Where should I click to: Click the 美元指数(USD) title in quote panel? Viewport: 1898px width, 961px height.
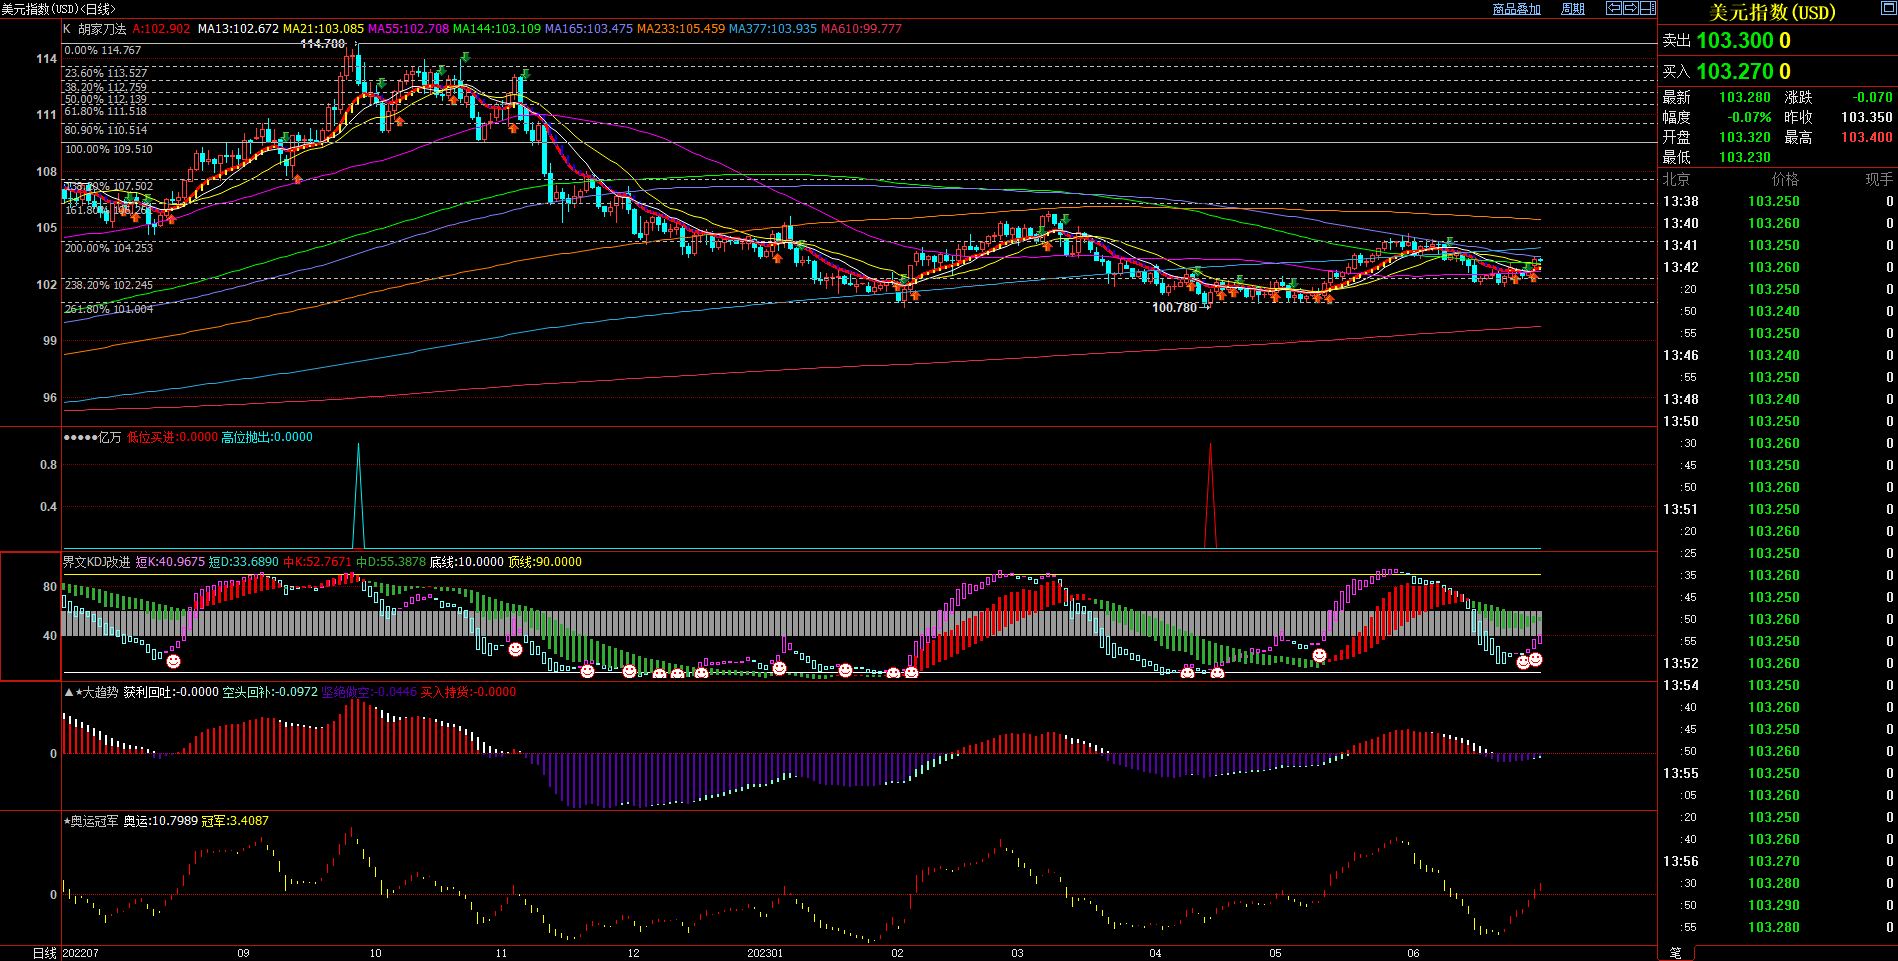[1772, 12]
